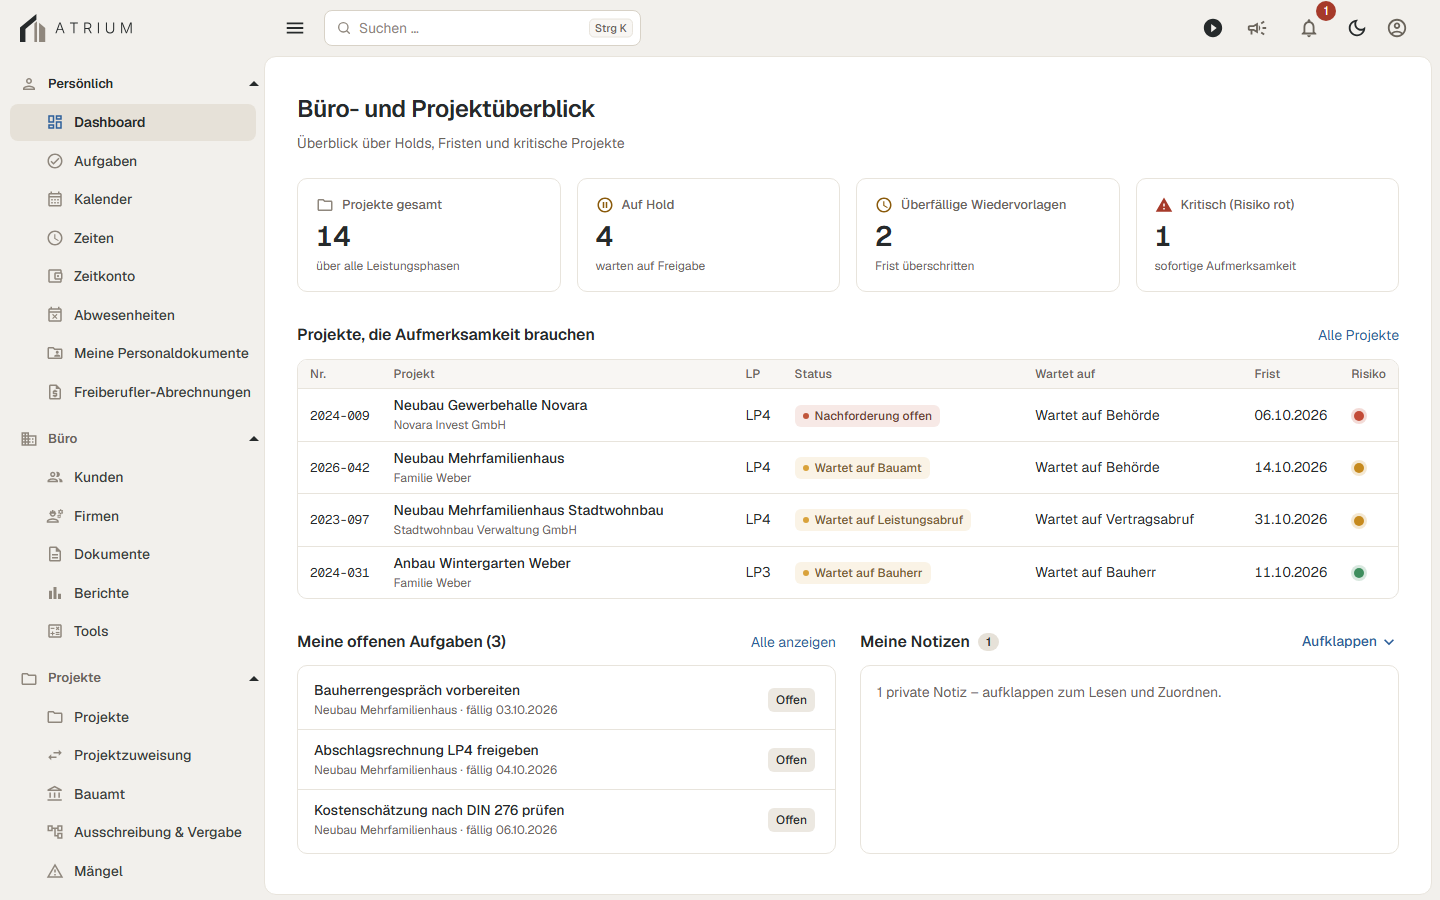1440x900 pixels.
Task: Go to Kunden in the sidebar
Action: coord(133,477)
